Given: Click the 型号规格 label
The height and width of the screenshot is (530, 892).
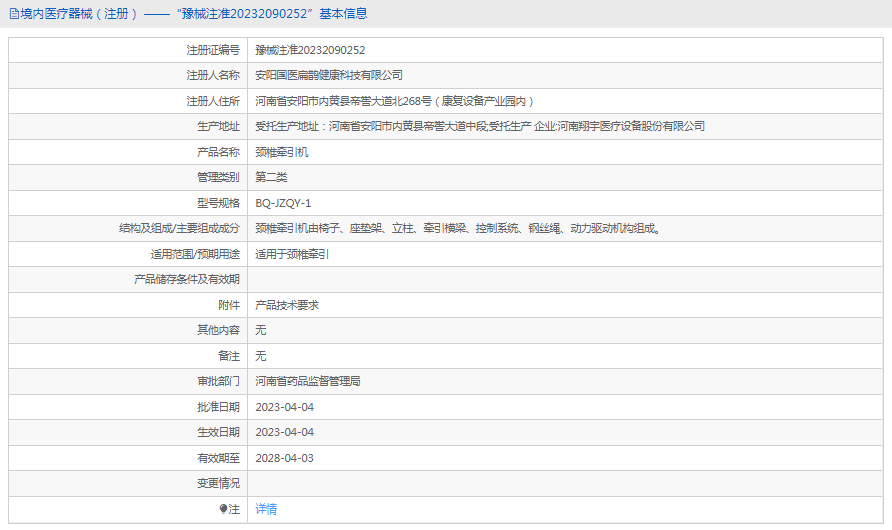Looking at the screenshot, I should 218,203.
